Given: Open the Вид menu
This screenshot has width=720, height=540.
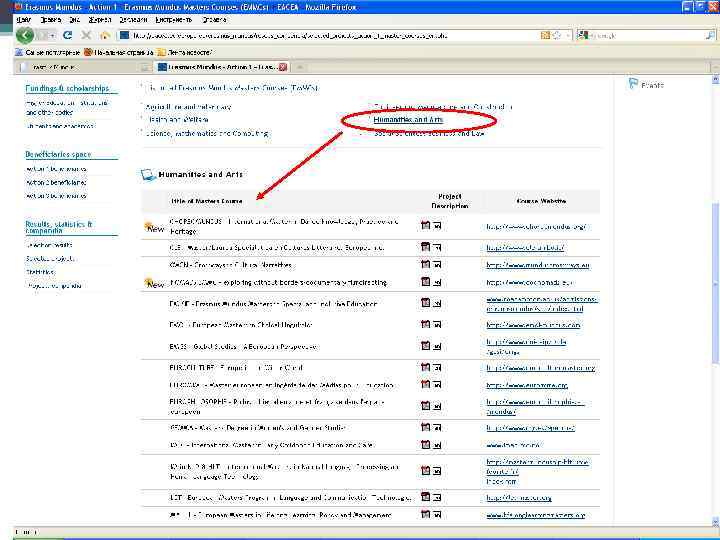Looking at the screenshot, I should 74,20.
